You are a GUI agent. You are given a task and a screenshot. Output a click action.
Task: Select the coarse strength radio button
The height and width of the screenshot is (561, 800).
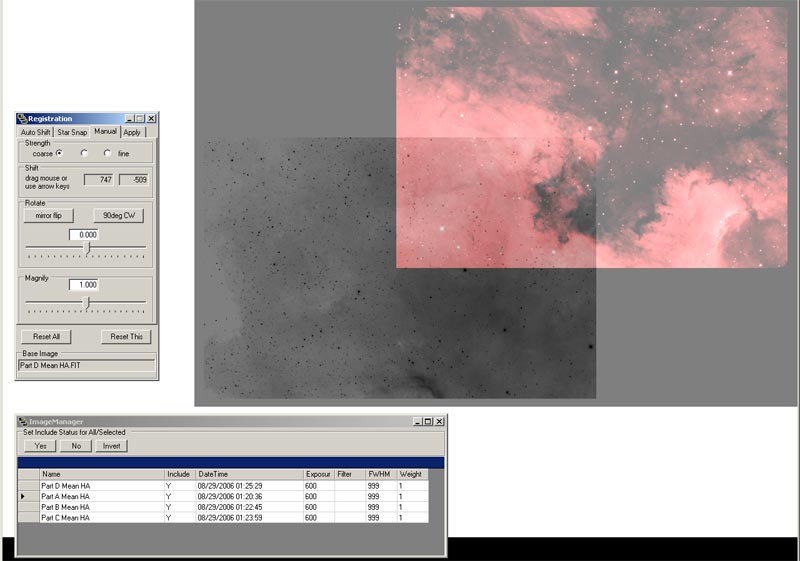pos(59,153)
